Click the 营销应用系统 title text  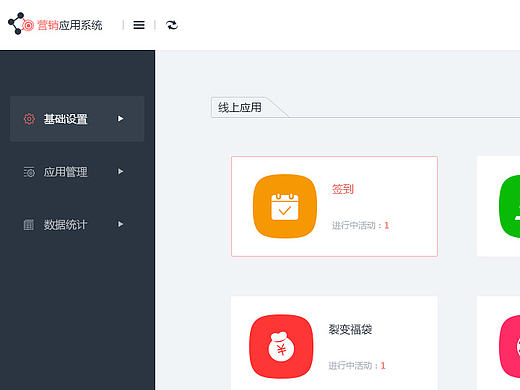tap(69, 25)
